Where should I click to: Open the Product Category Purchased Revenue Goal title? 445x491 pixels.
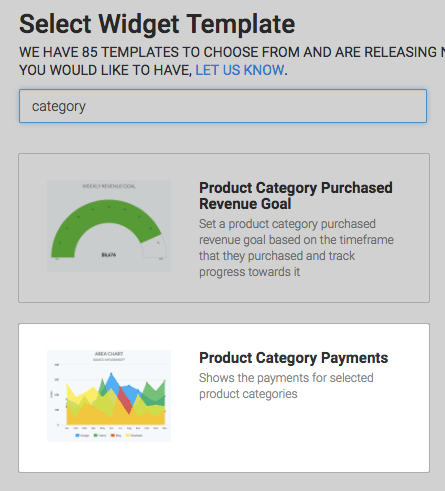(296, 196)
